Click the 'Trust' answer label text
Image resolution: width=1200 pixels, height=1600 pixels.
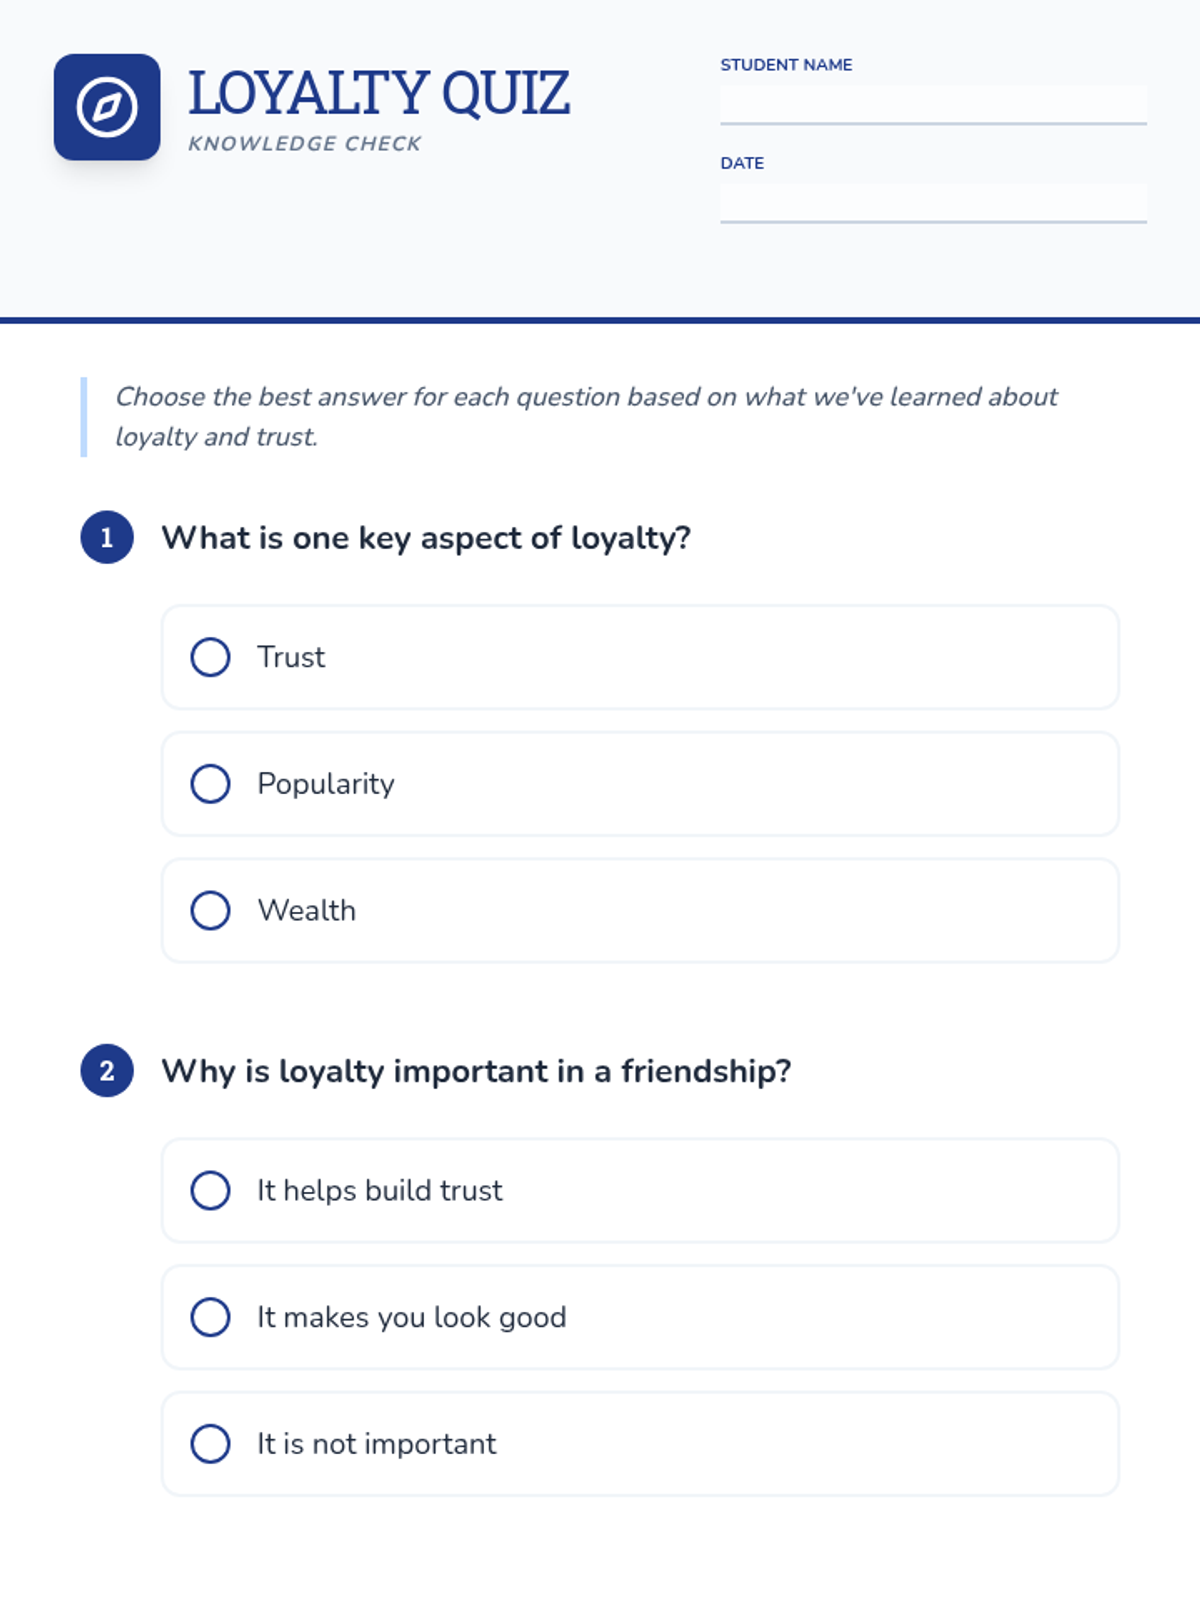tap(291, 657)
